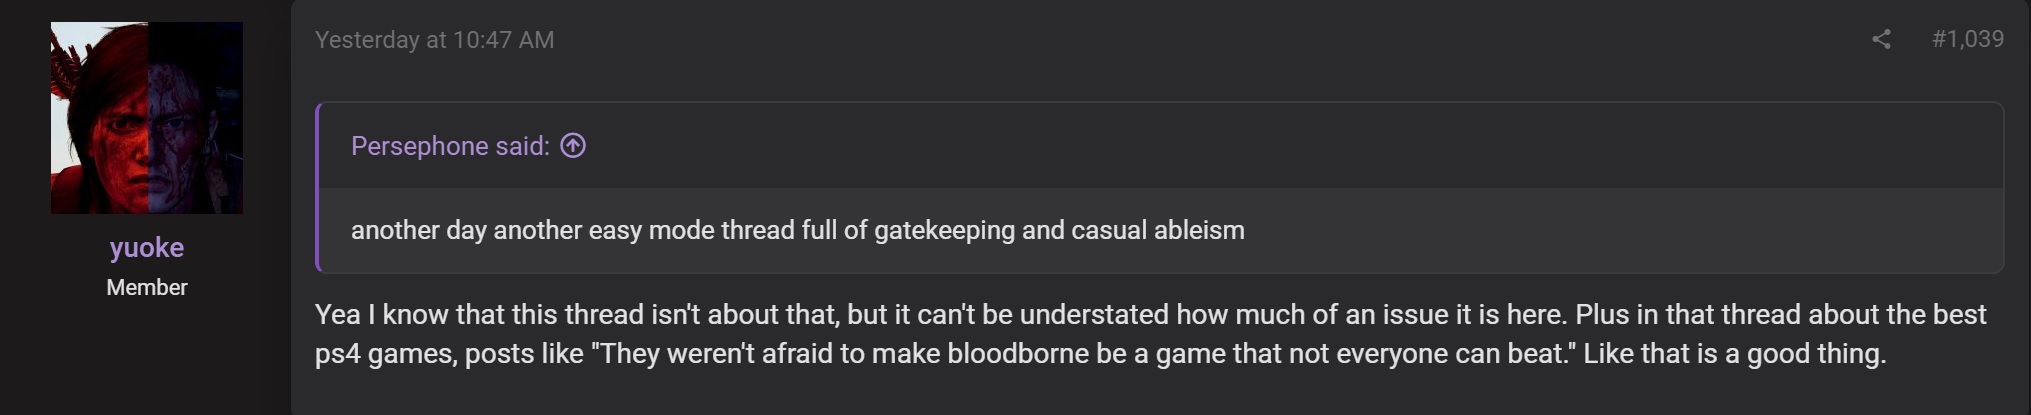The width and height of the screenshot is (2031, 415).
Task: Click the purple left border of the quote block
Action: click(x=318, y=187)
